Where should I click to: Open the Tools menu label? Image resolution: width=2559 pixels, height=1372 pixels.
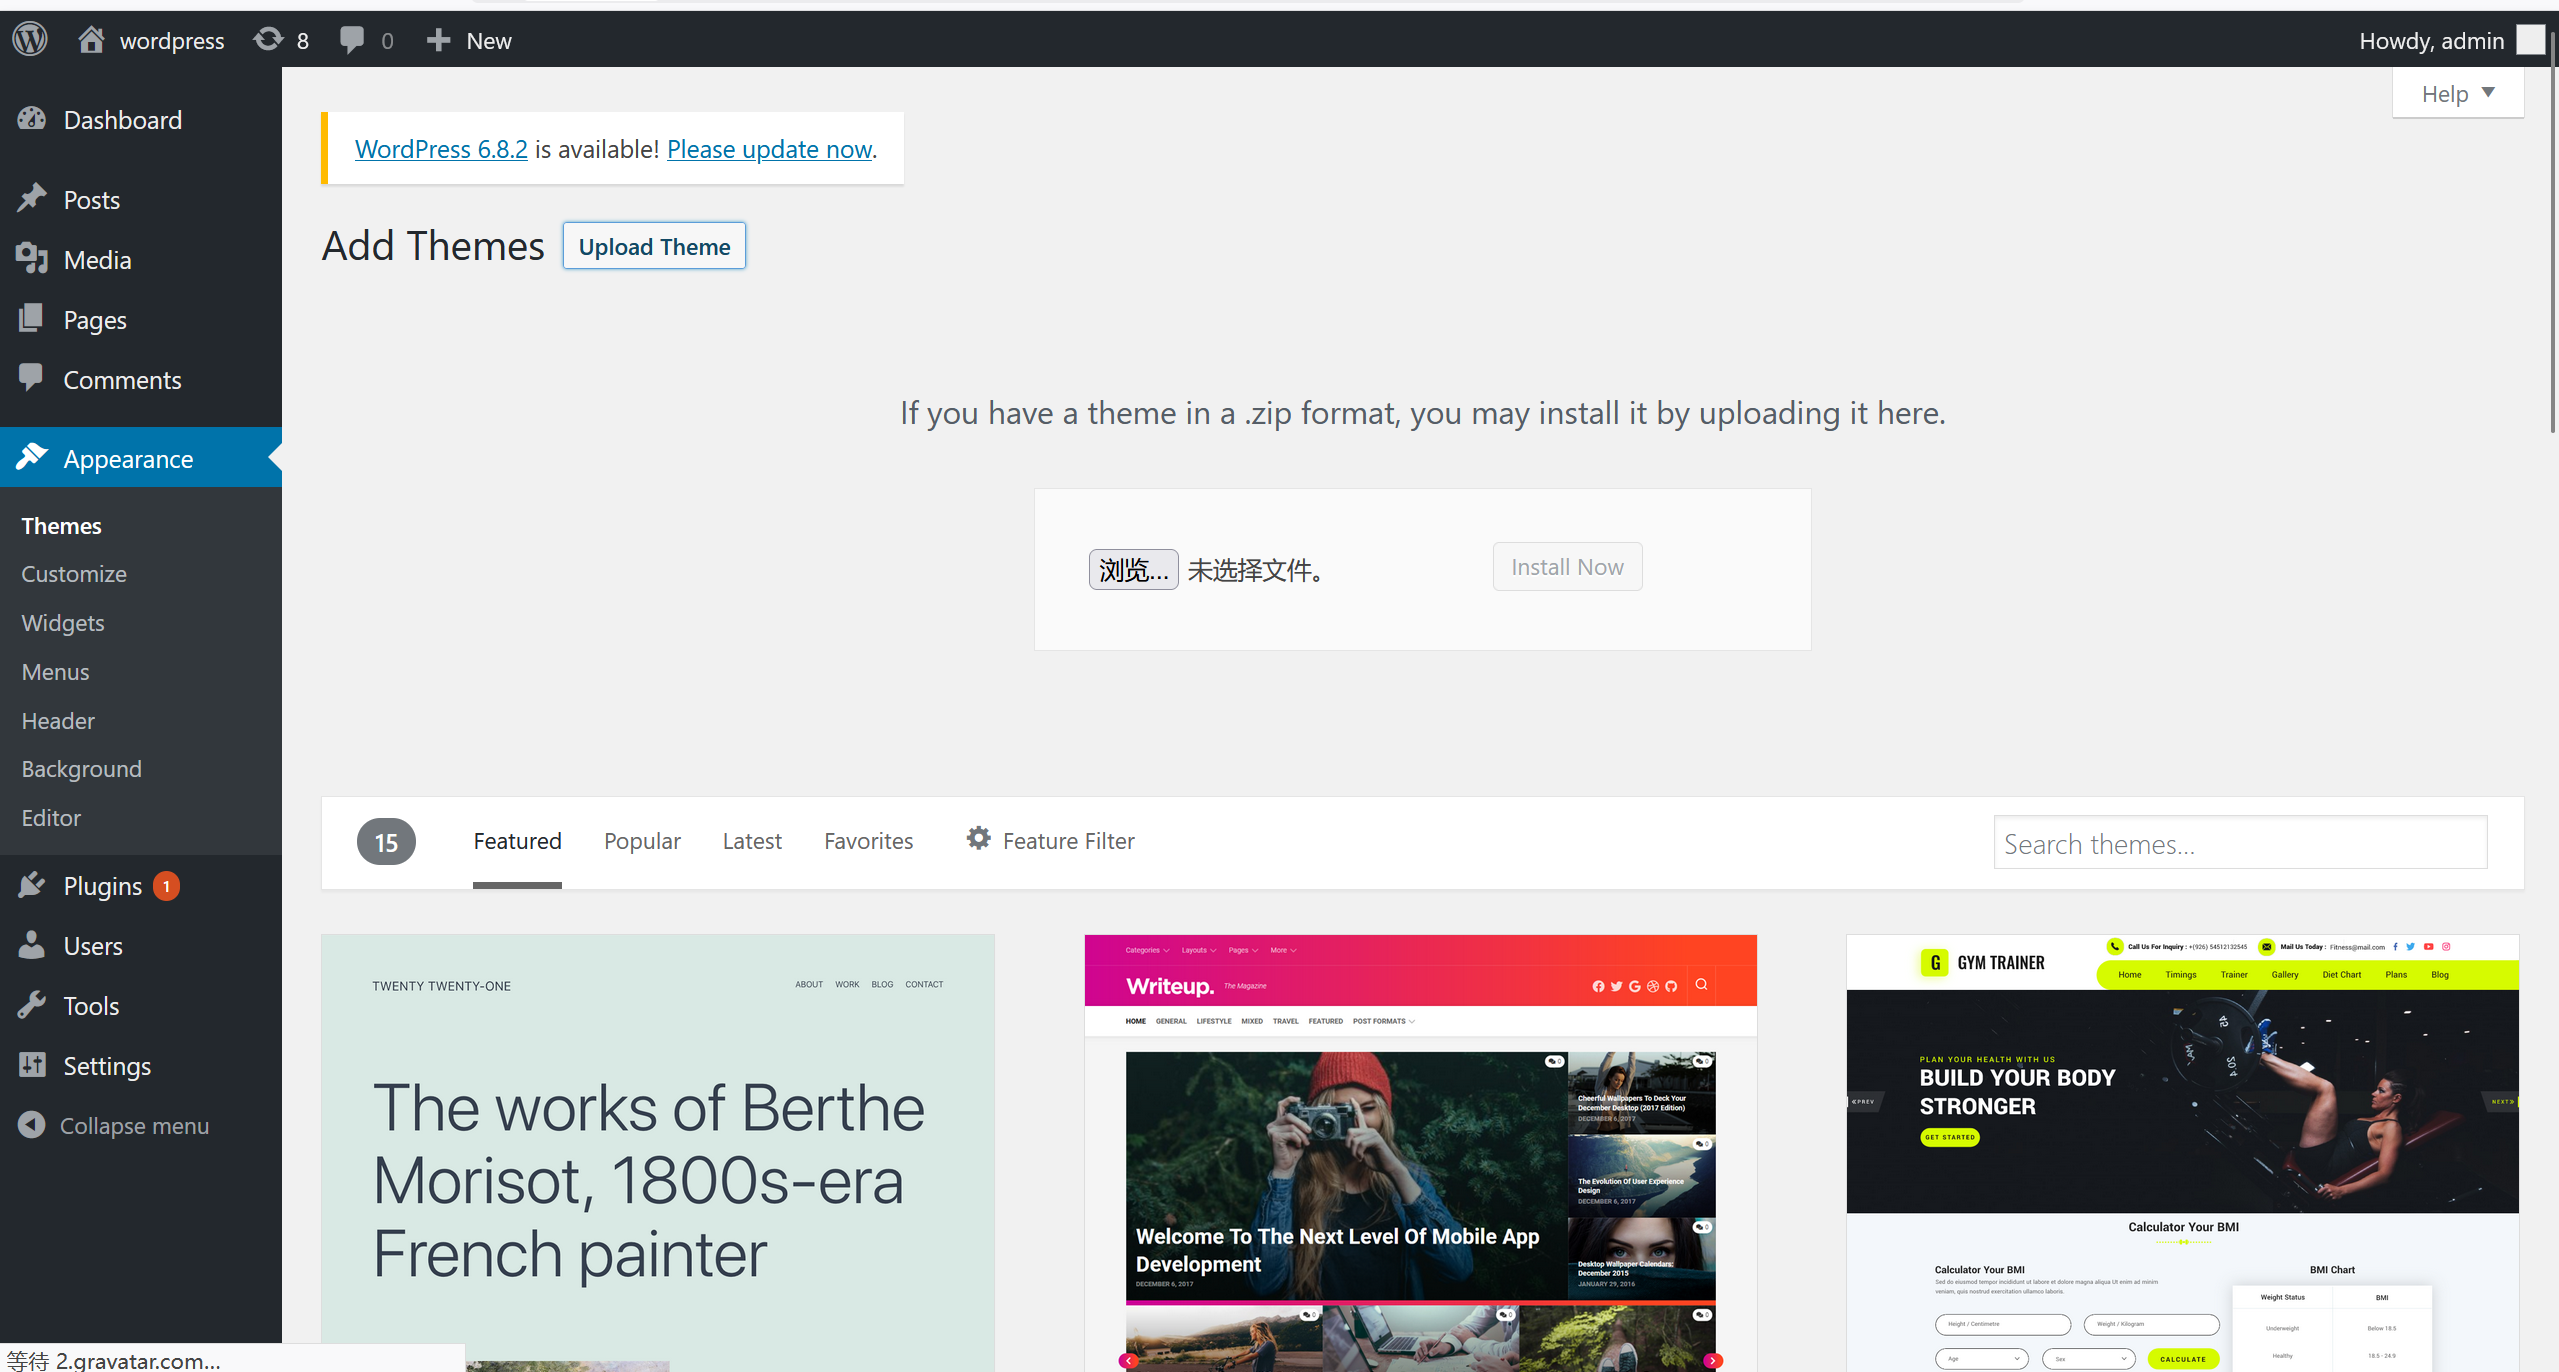coord(91,1006)
